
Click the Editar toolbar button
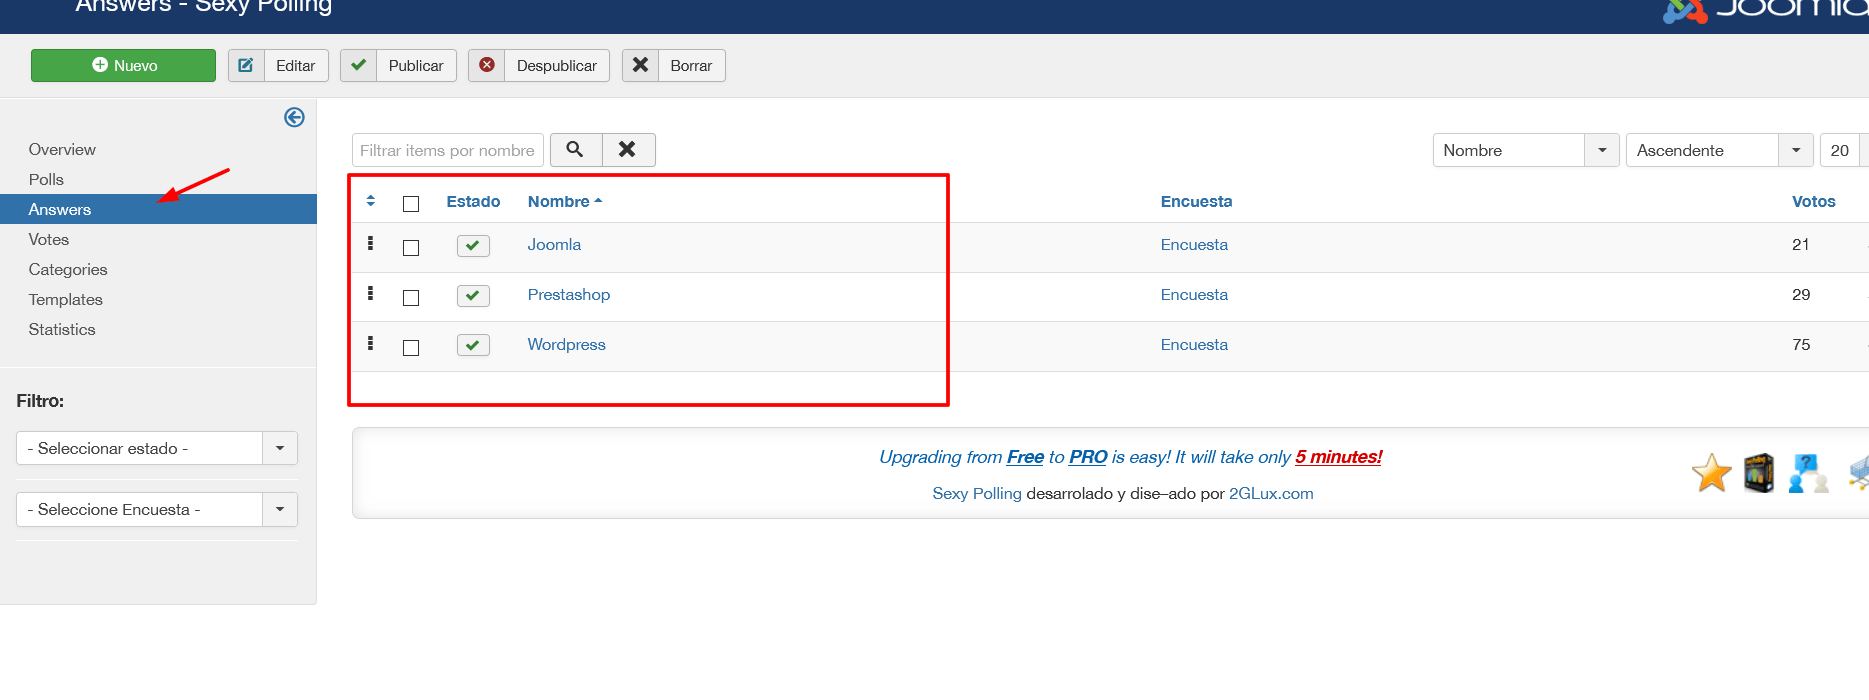pos(278,66)
